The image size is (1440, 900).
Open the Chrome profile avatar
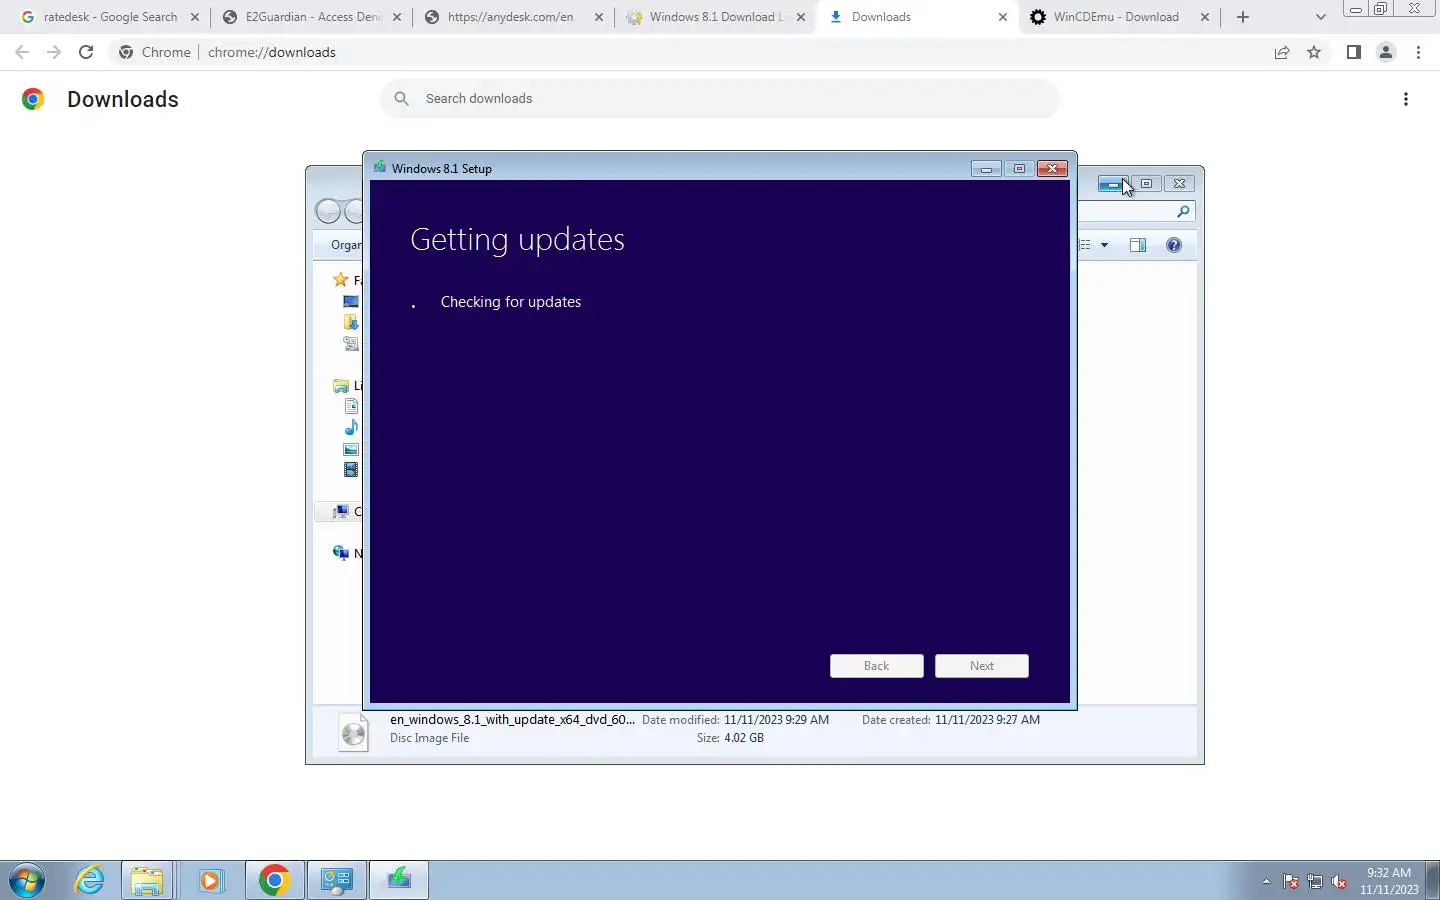pyautogui.click(x=1386, y=52)
